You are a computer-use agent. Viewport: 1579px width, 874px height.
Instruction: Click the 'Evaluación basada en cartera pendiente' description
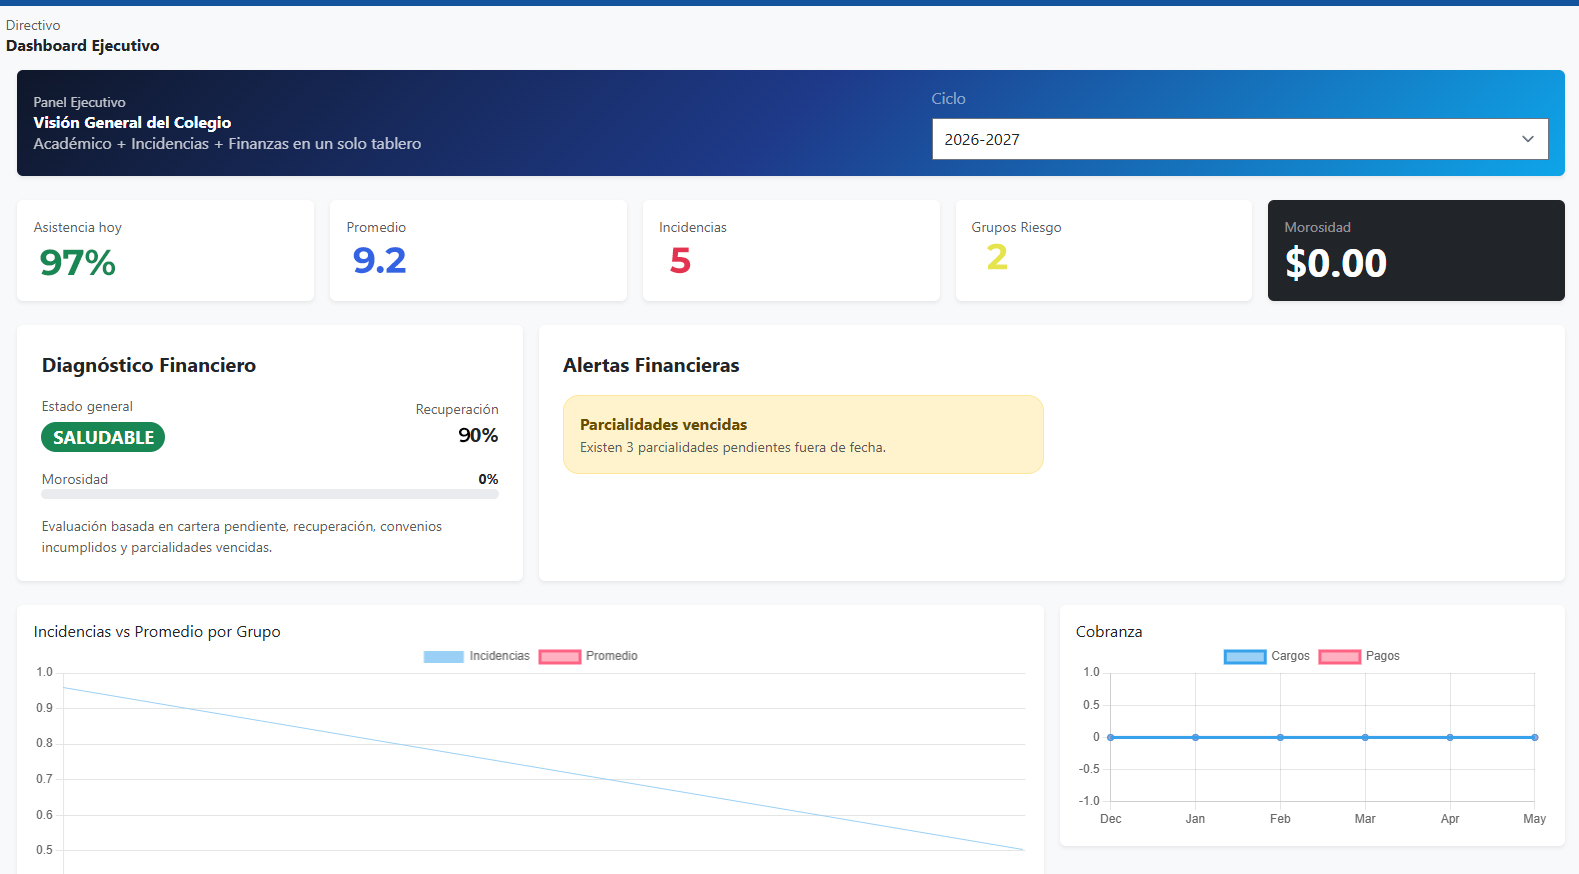242,537
